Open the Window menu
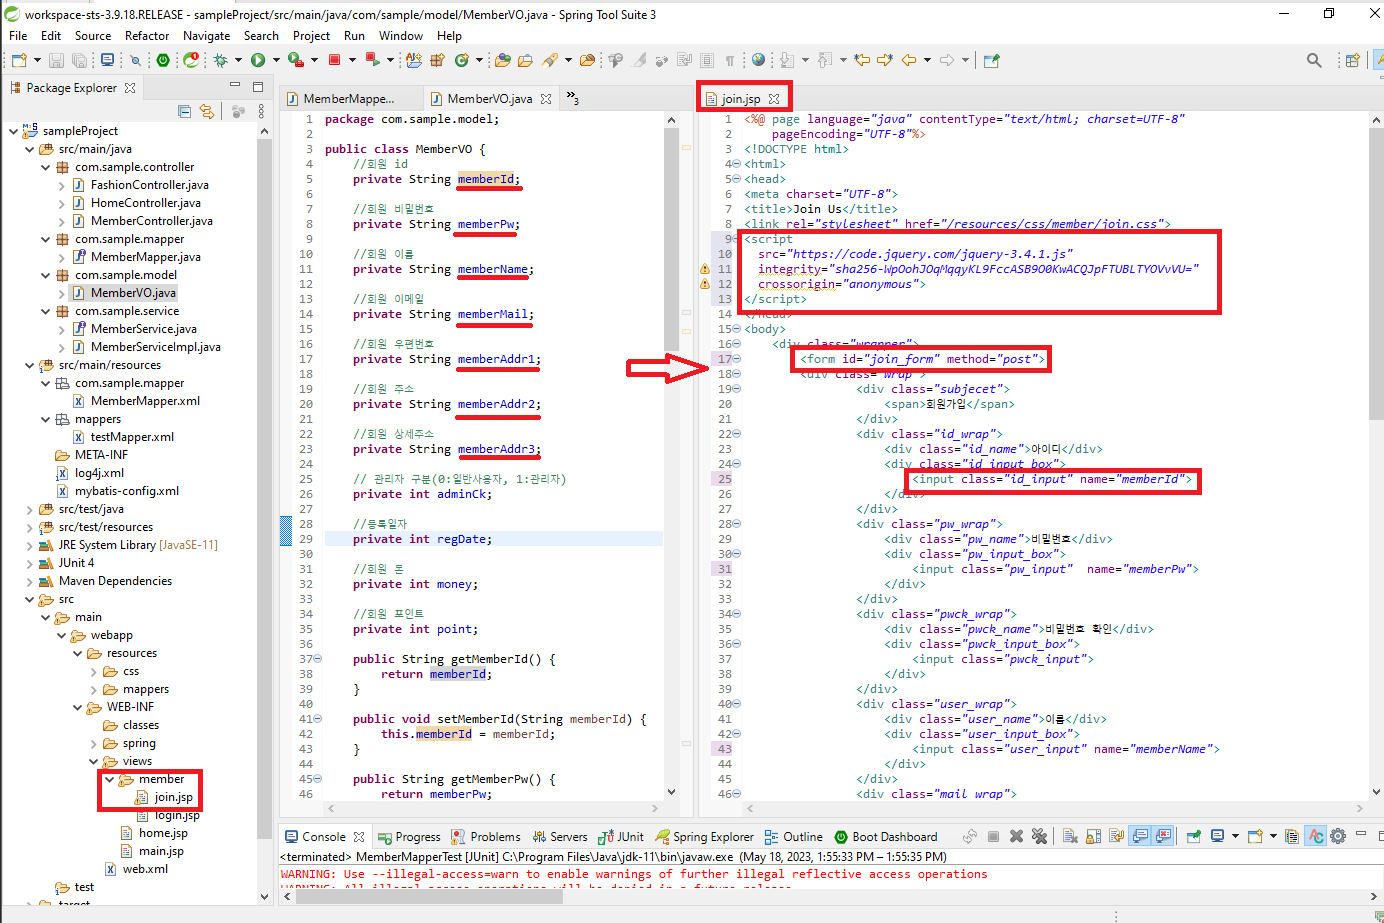Image resolution: width=1384 pixels, height=923 pixels. [400, 35]
